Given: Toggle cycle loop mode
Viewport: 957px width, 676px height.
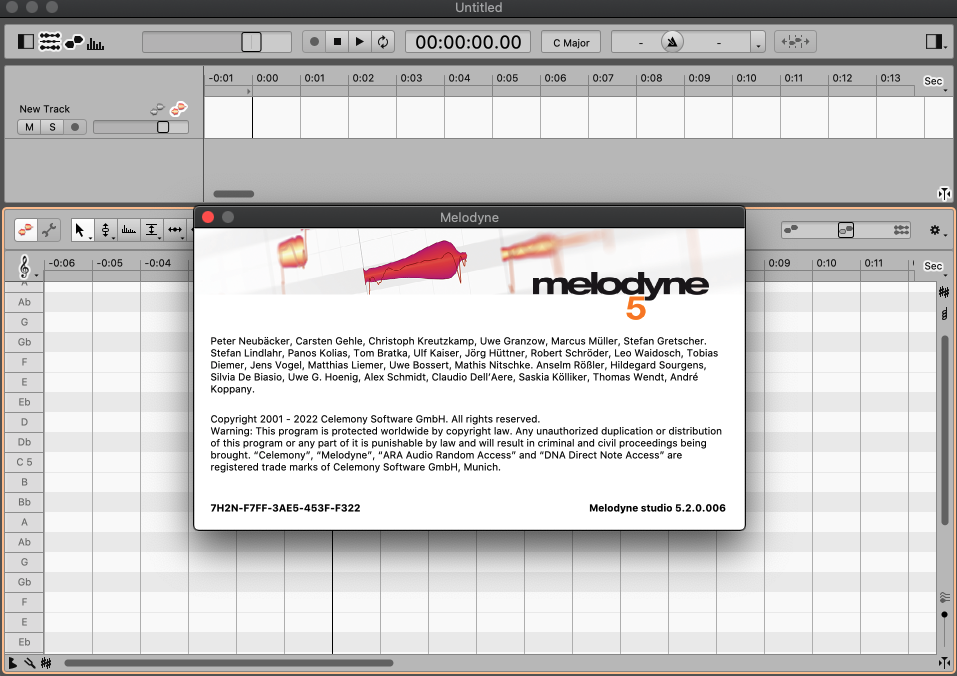Looking at the screenshot, I should [x=383, y=41].
